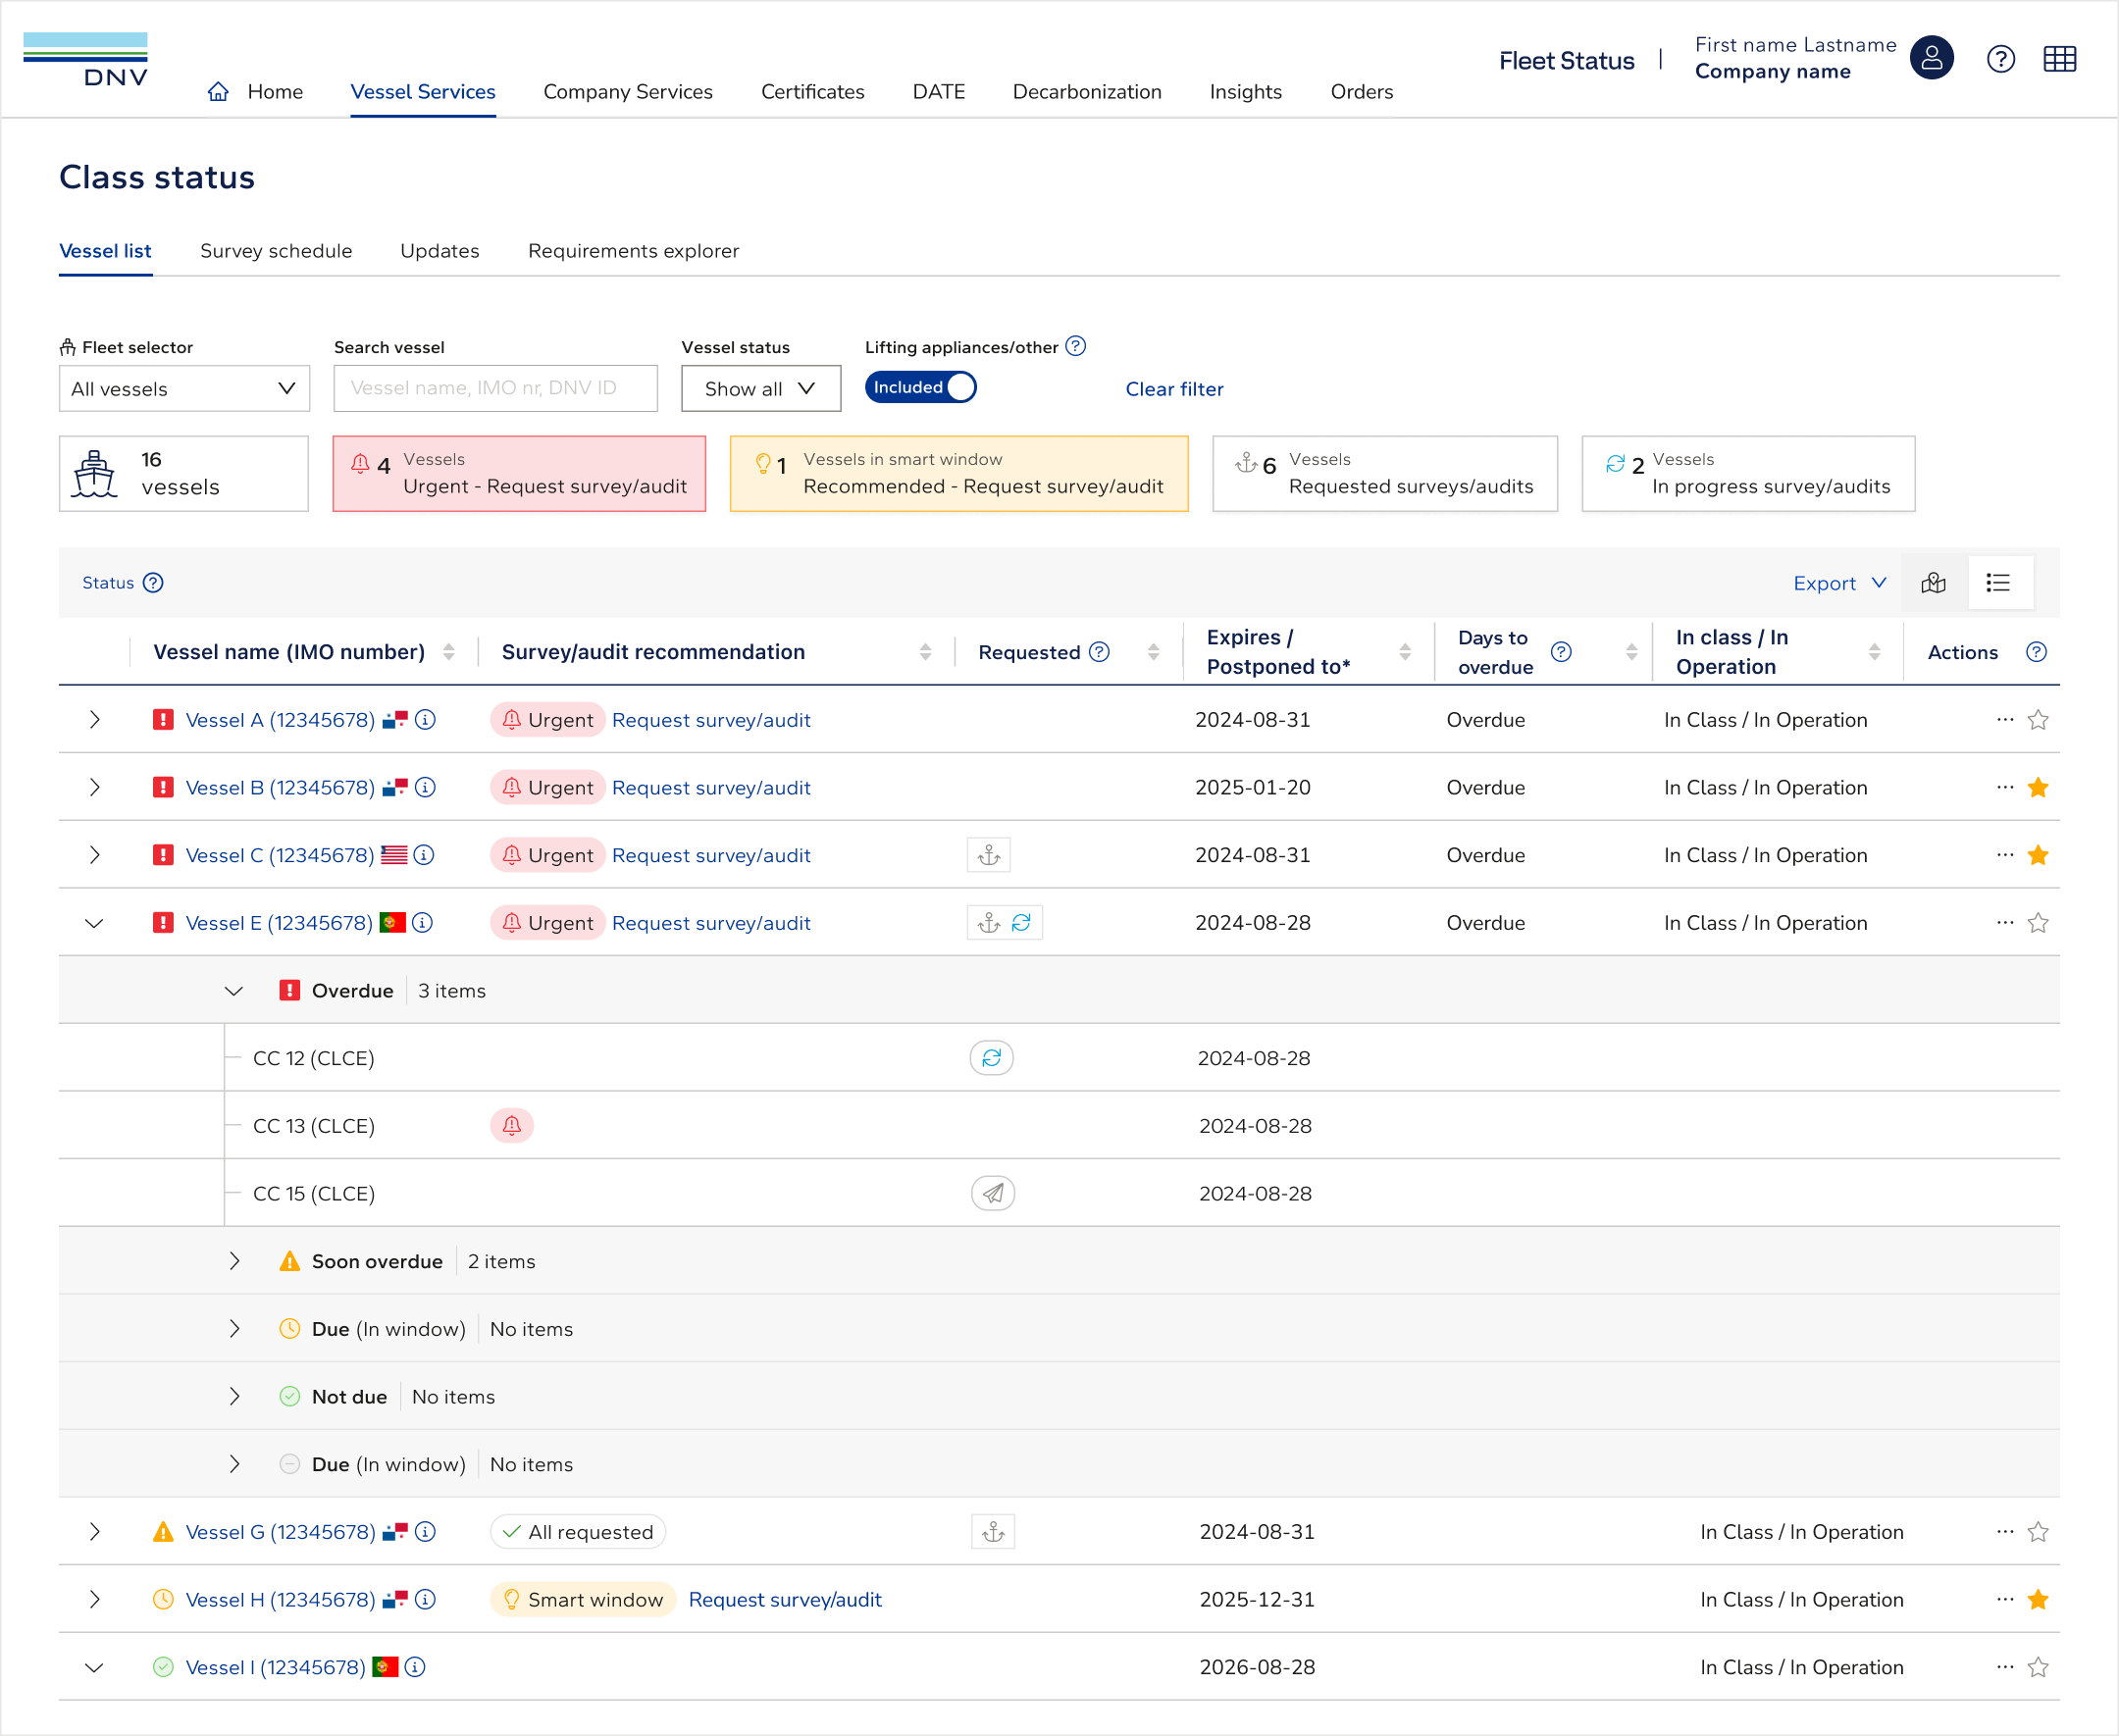Click the user profile avatar icon
This screenshot has width=2119, height=1736.
(1931, 59)
